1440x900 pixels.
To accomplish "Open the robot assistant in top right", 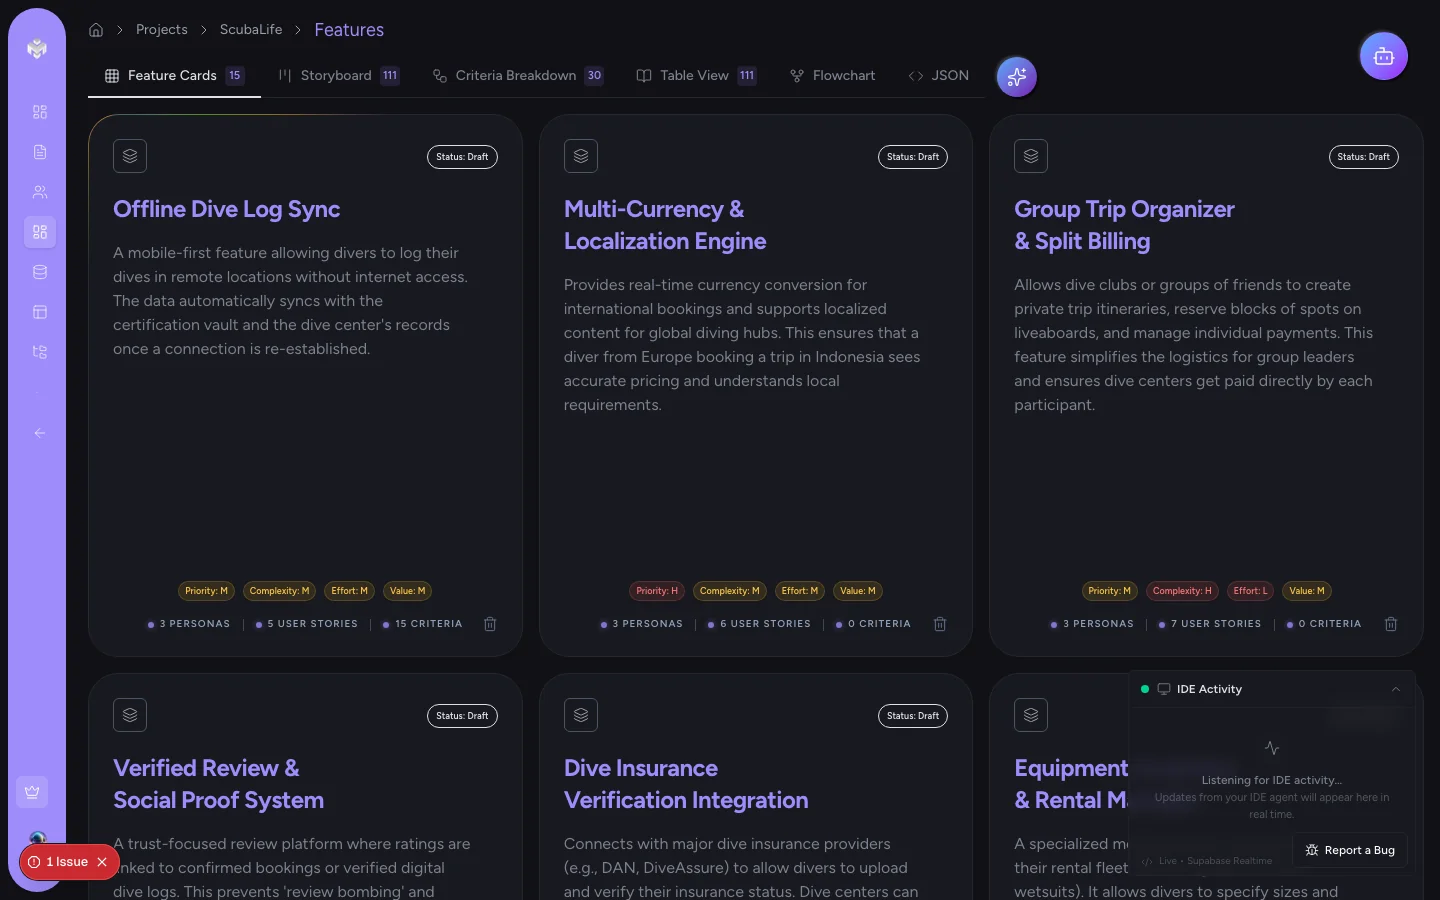I will pyautogui.click(x=1384, y=56).
